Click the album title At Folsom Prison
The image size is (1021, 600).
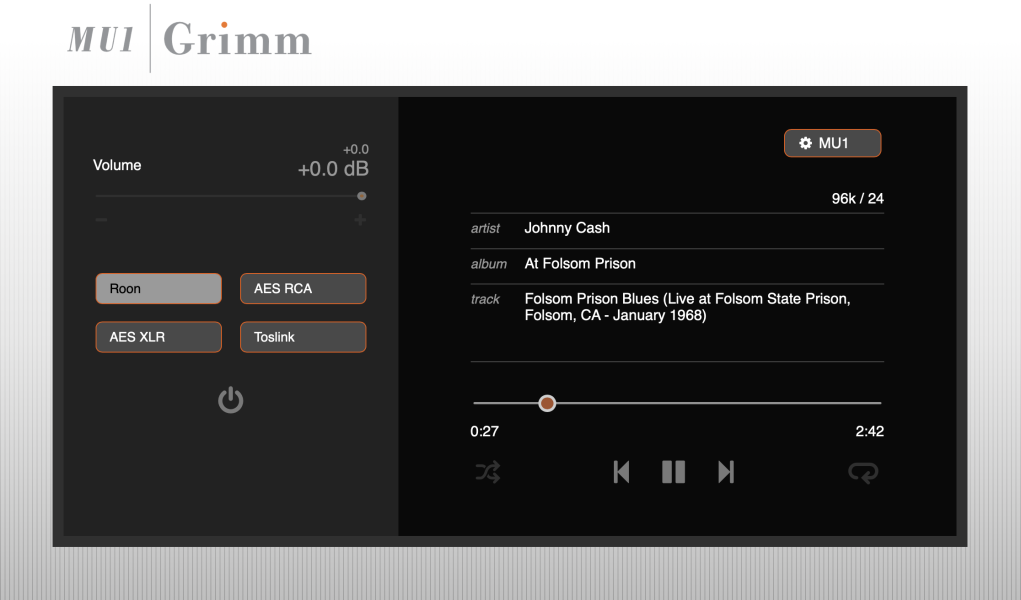click(x=580, y=263)
